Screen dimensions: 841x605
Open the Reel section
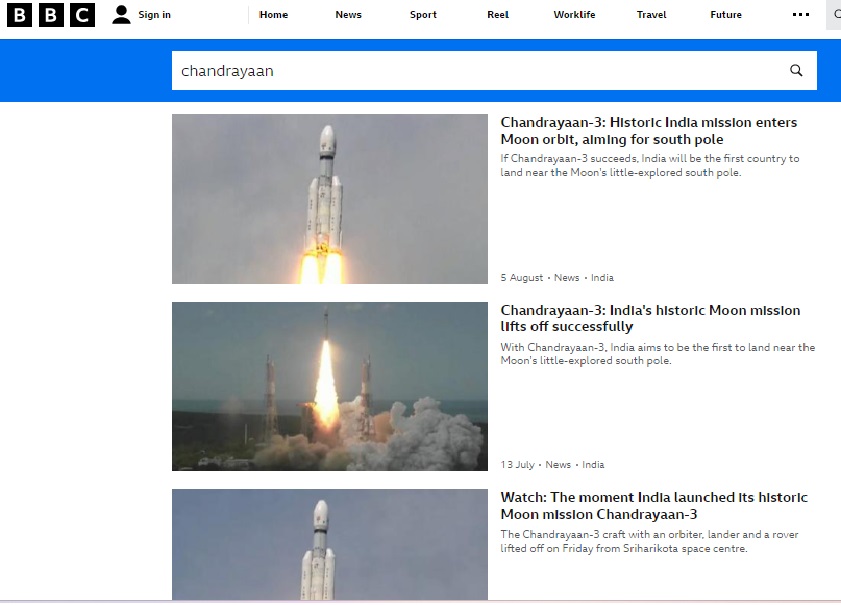click(x=497, y=15)
